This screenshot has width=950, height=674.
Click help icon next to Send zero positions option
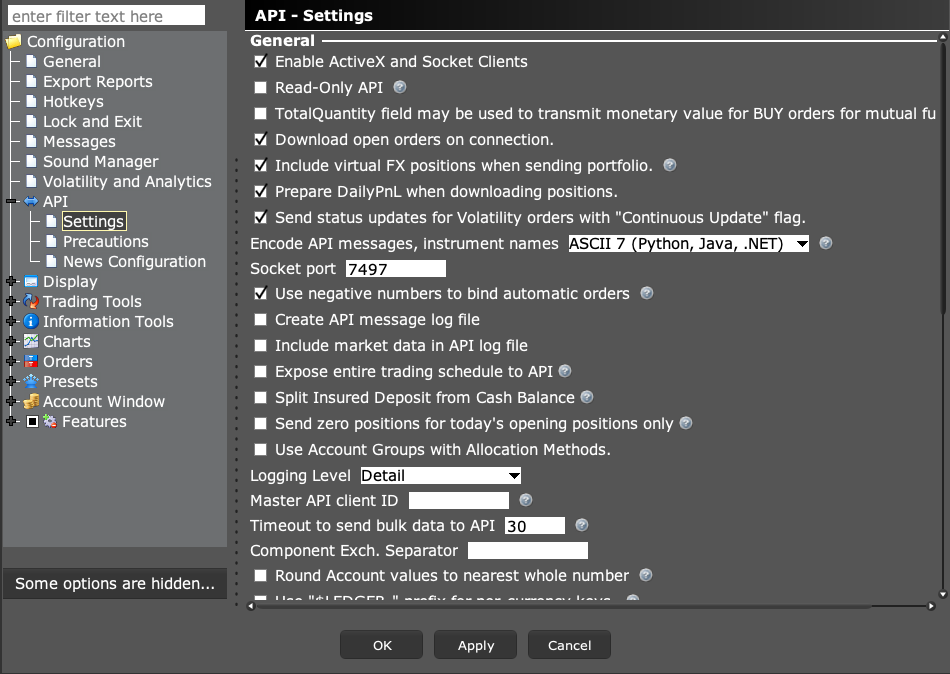click(x=686, y=423)
